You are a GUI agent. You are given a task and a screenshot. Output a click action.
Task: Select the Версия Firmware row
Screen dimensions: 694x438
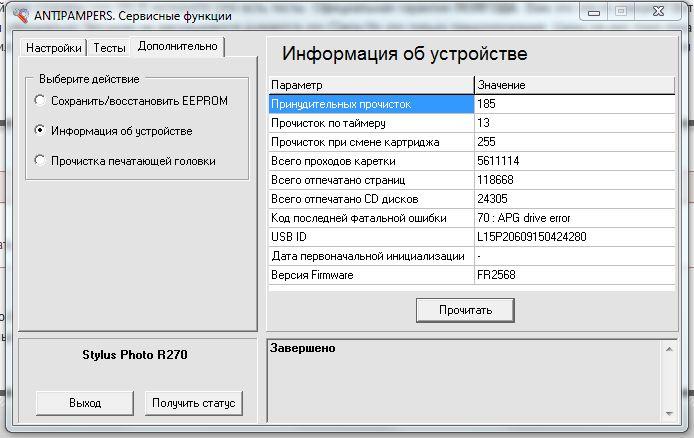(472, 275)
